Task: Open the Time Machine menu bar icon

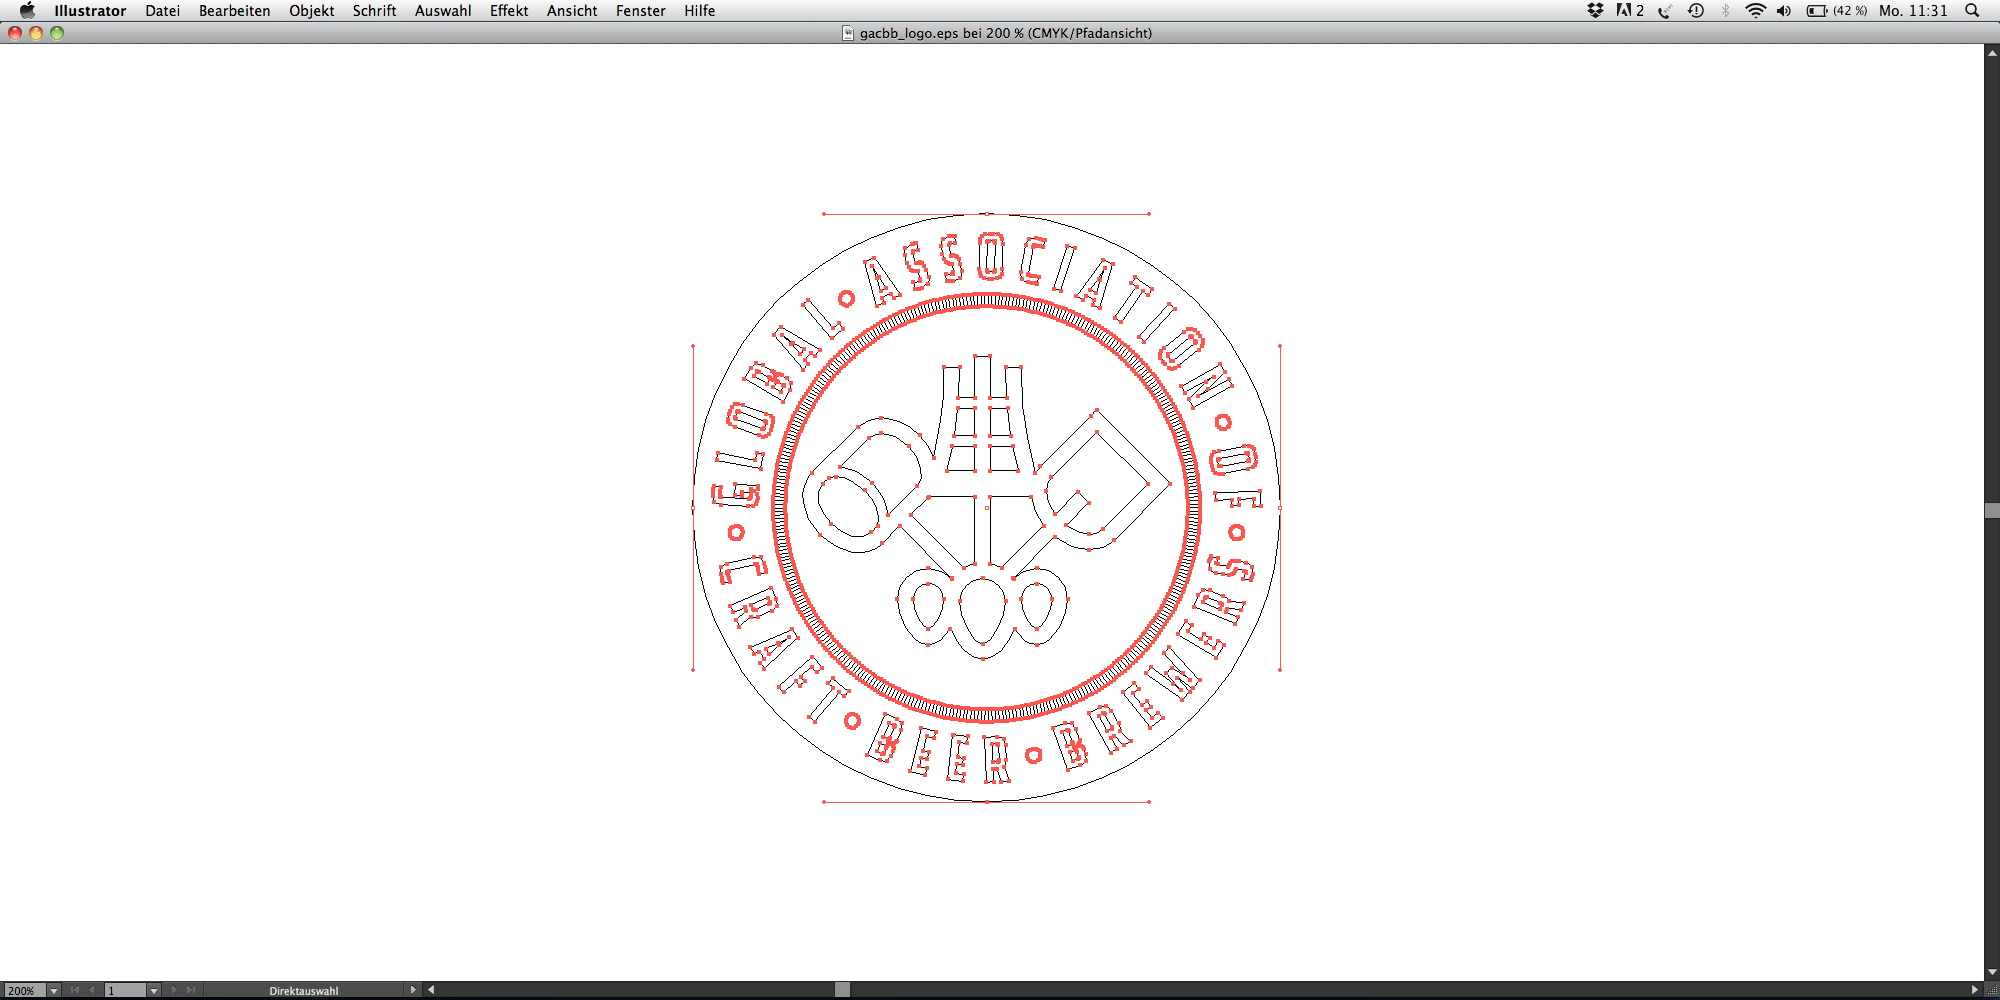Action: [x=1696, y=10]
